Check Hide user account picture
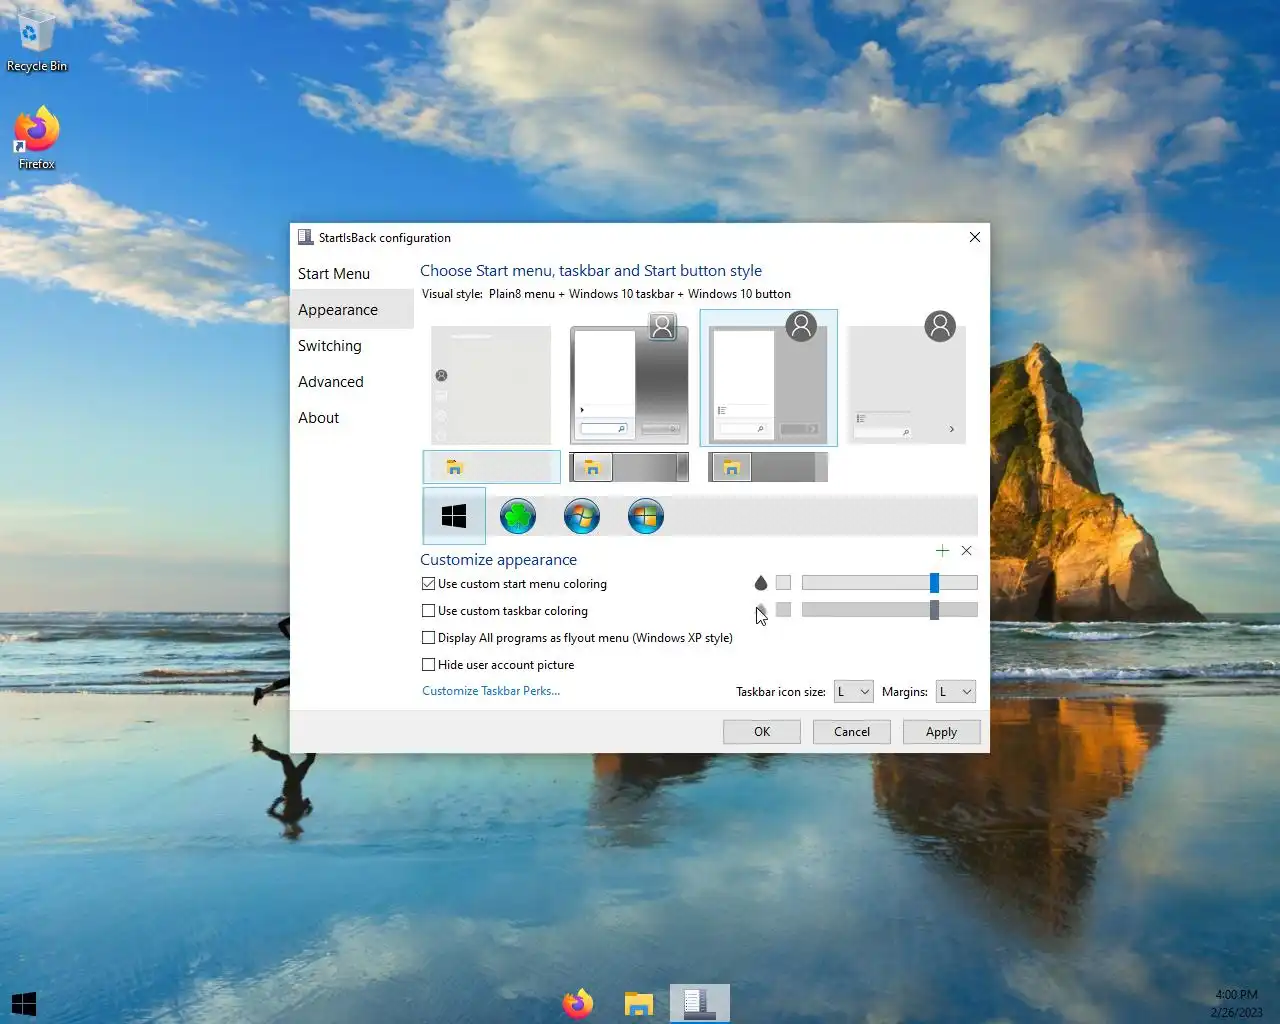The height and width of the screenshot is (1024, 1280). (498, 665)
